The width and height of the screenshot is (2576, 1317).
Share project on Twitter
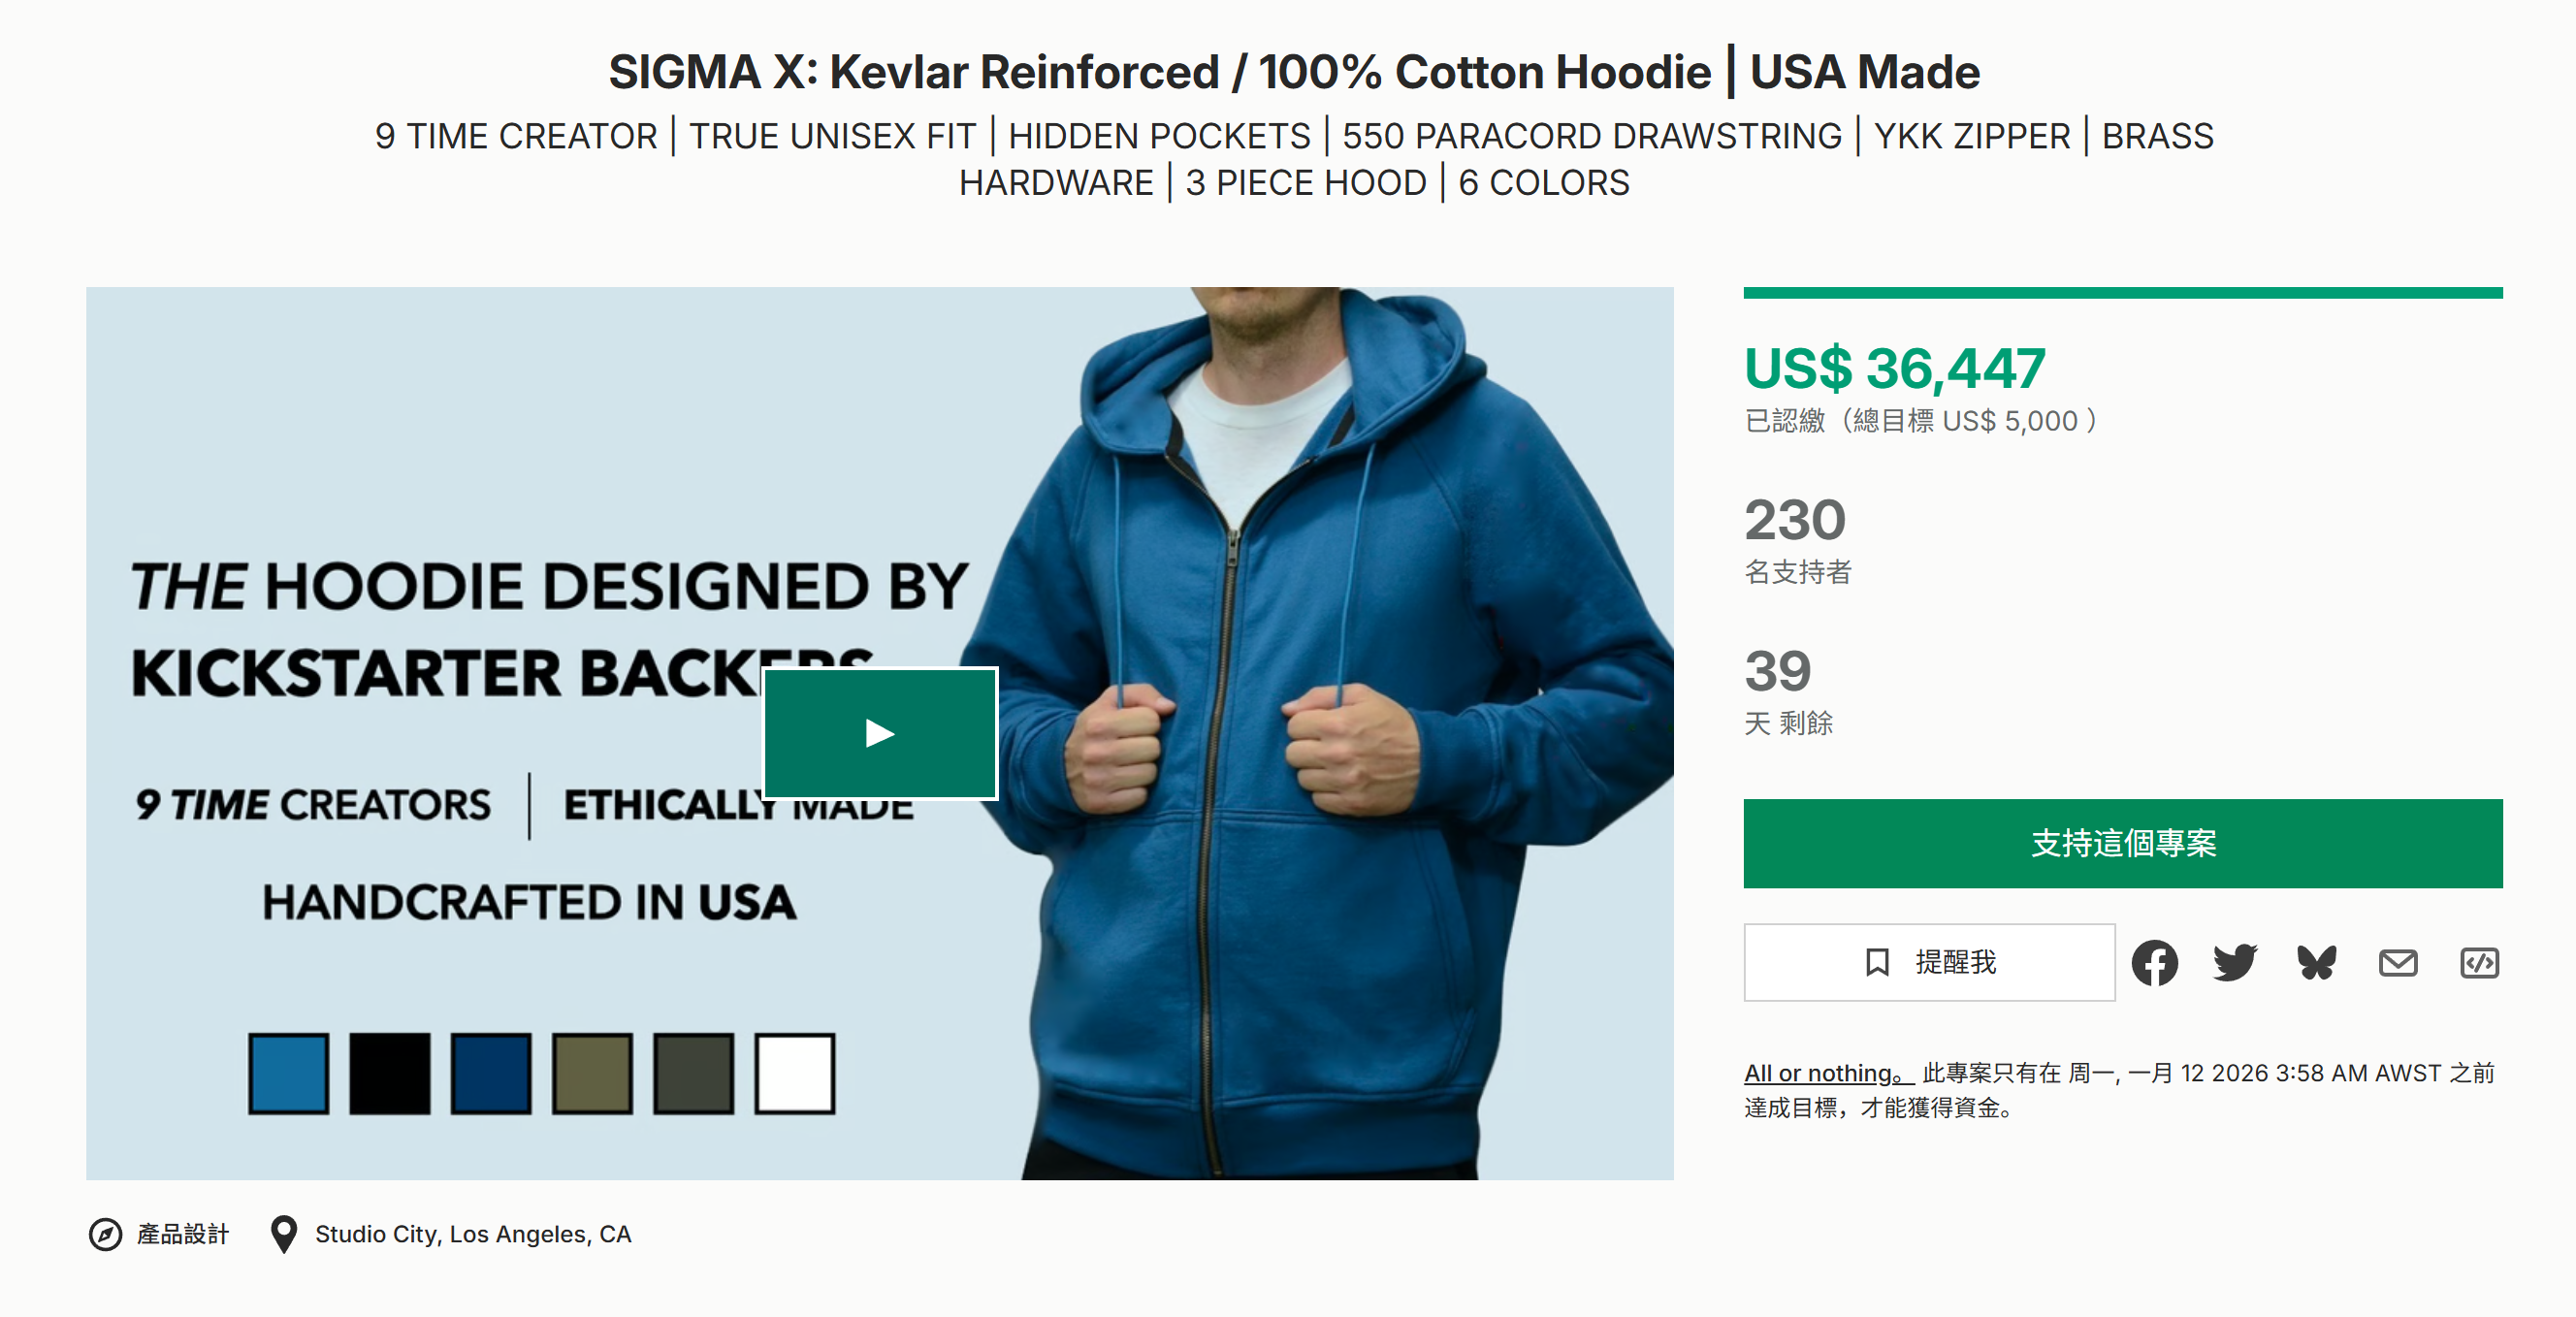(2235, 963)
